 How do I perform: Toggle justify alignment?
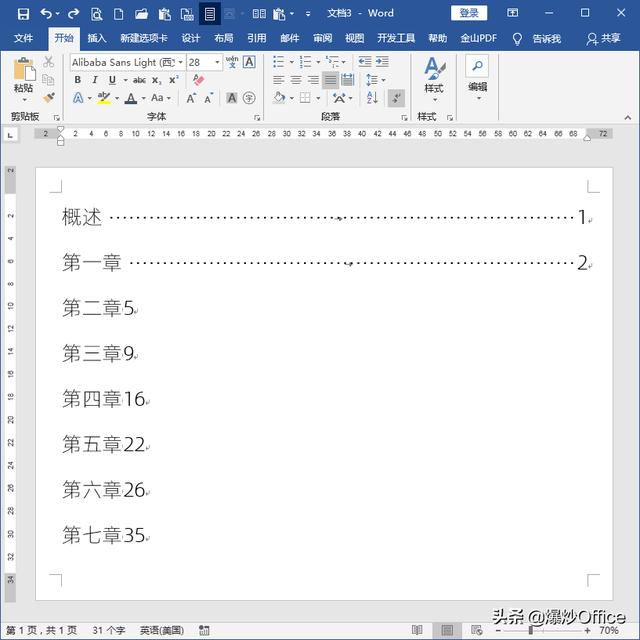[x=330, y=80]
